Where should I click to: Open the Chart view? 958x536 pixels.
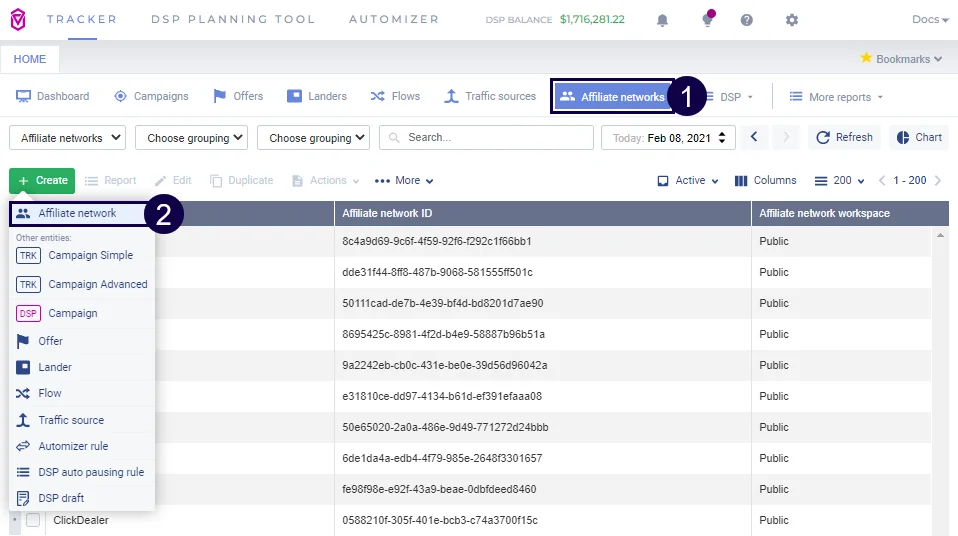click(918, 137)
